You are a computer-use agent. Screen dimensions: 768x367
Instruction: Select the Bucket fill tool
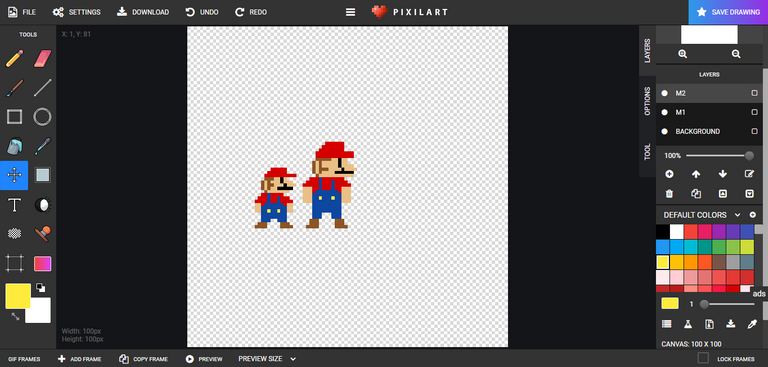[14, 146]
